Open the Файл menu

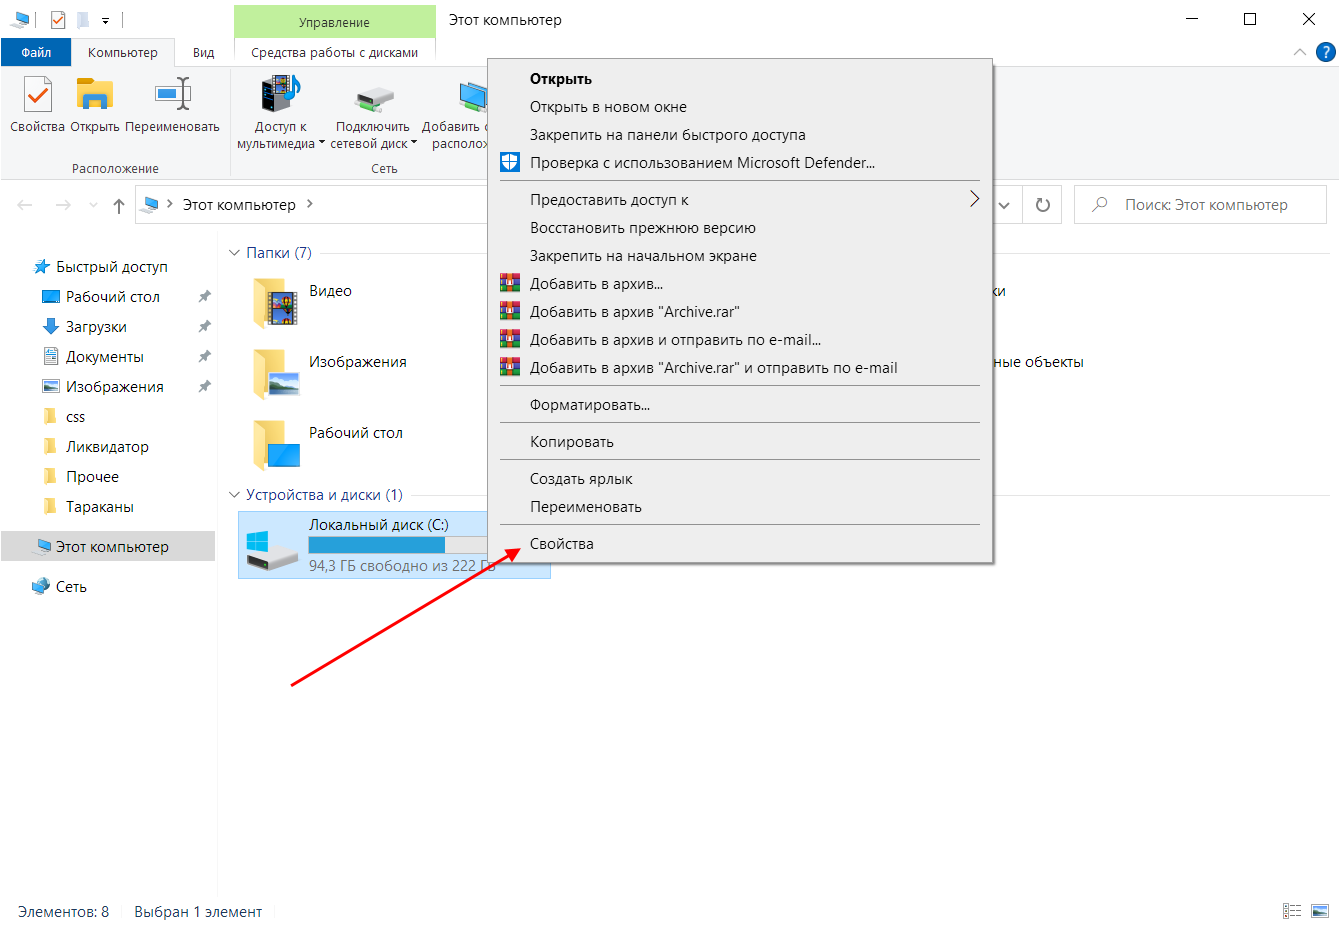pos(35,52)
